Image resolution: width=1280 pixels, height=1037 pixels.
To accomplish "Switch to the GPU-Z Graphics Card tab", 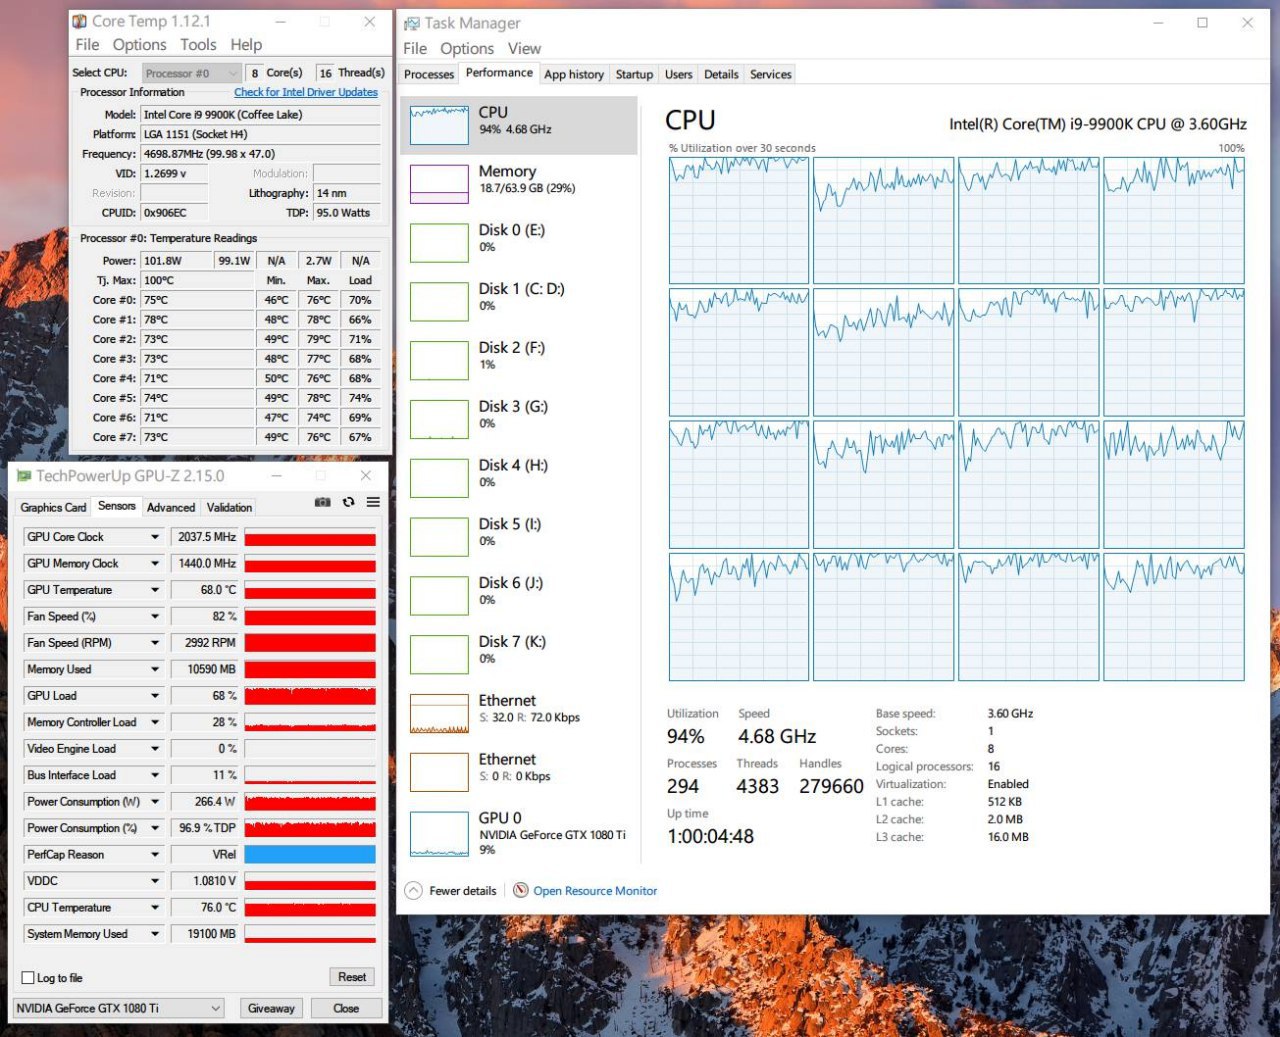I will pyautogui.click(x=53, y=508).
